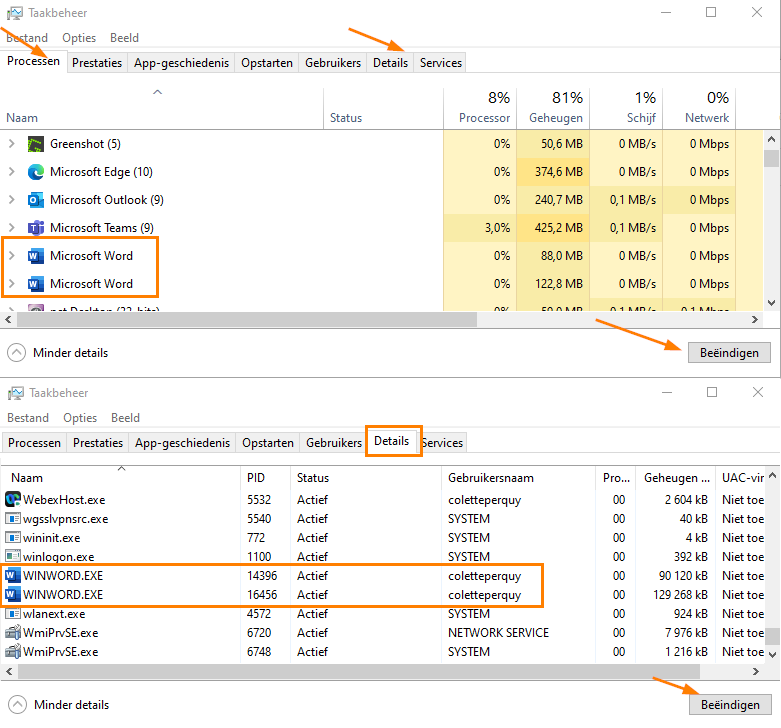Screen dimensions: 781x728
Task: Open the Opties menu in the upper window
Action: pos(79,38)
